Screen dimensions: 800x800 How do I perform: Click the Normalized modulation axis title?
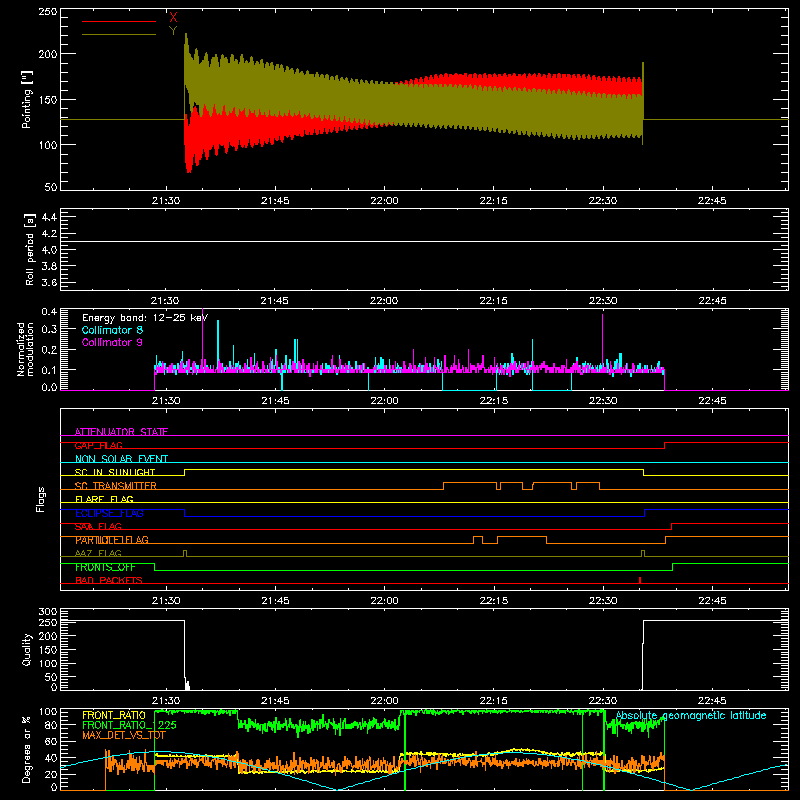pos(26,349)
